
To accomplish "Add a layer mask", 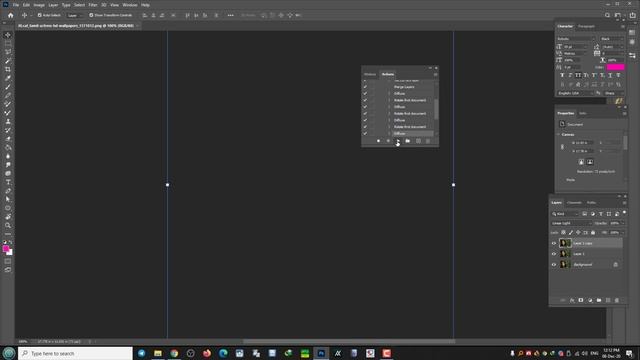I will tap(581, 300).
